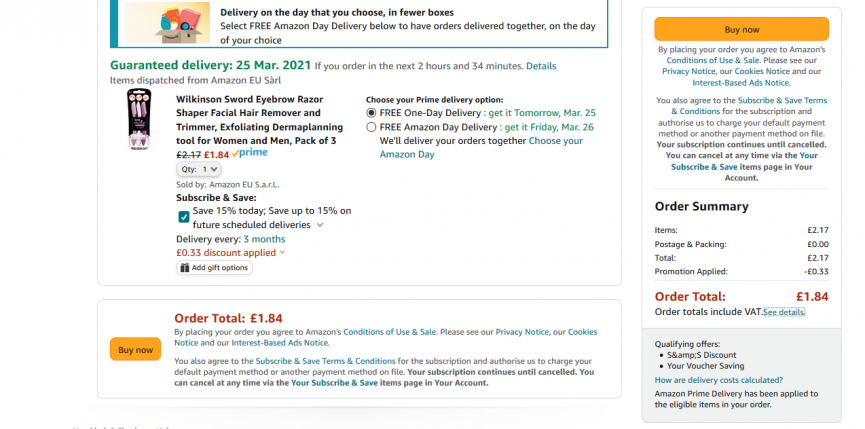Open Order totals See details link

point(784,312)
